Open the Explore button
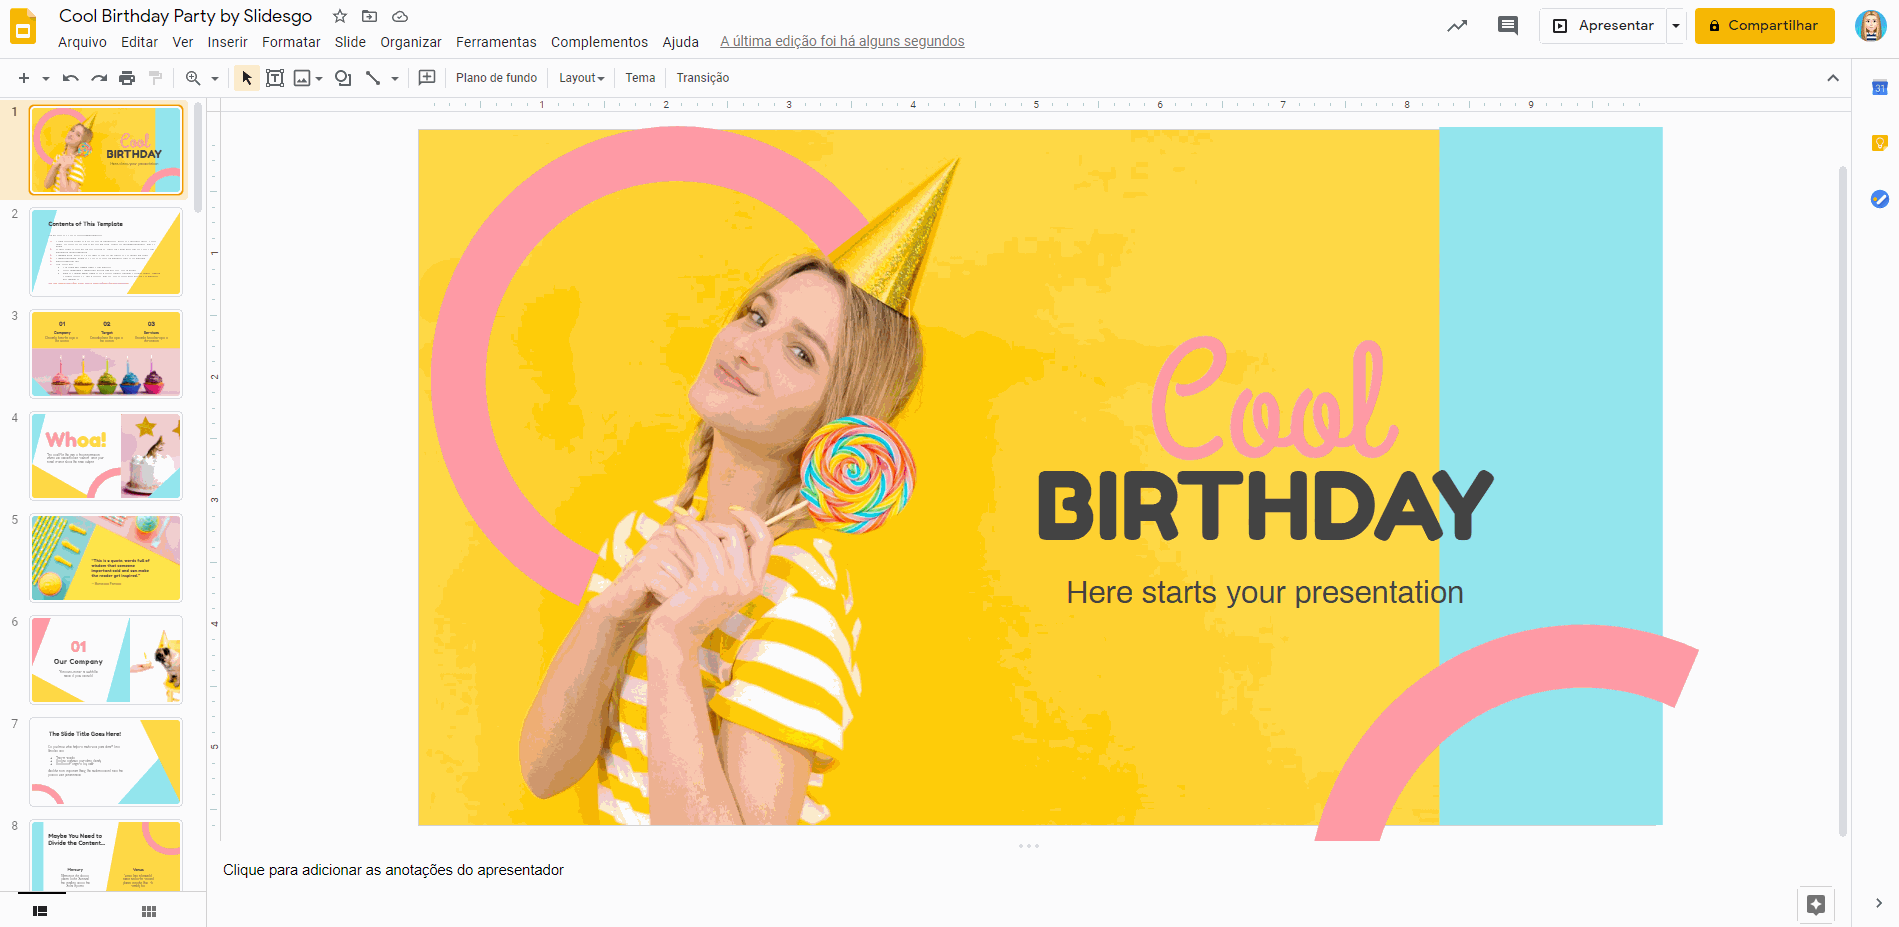 click(x=1816, y=905)
